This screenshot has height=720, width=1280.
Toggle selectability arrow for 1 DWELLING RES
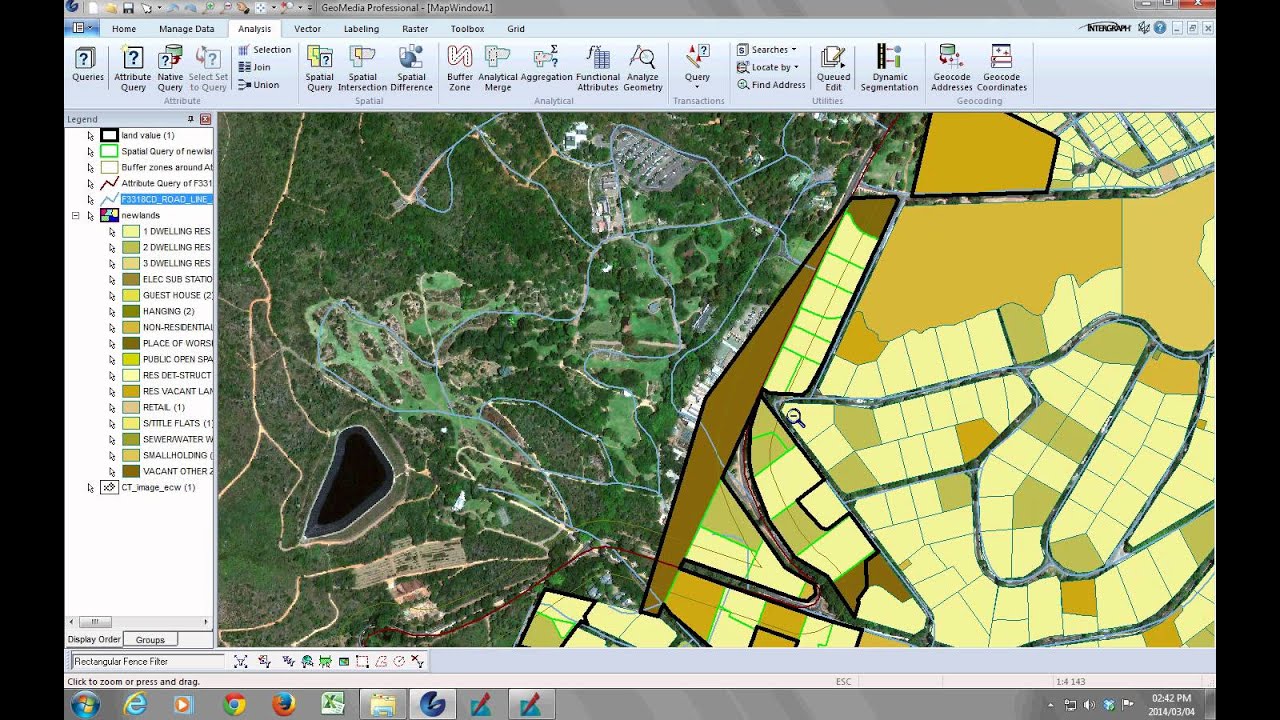(112, 232)
